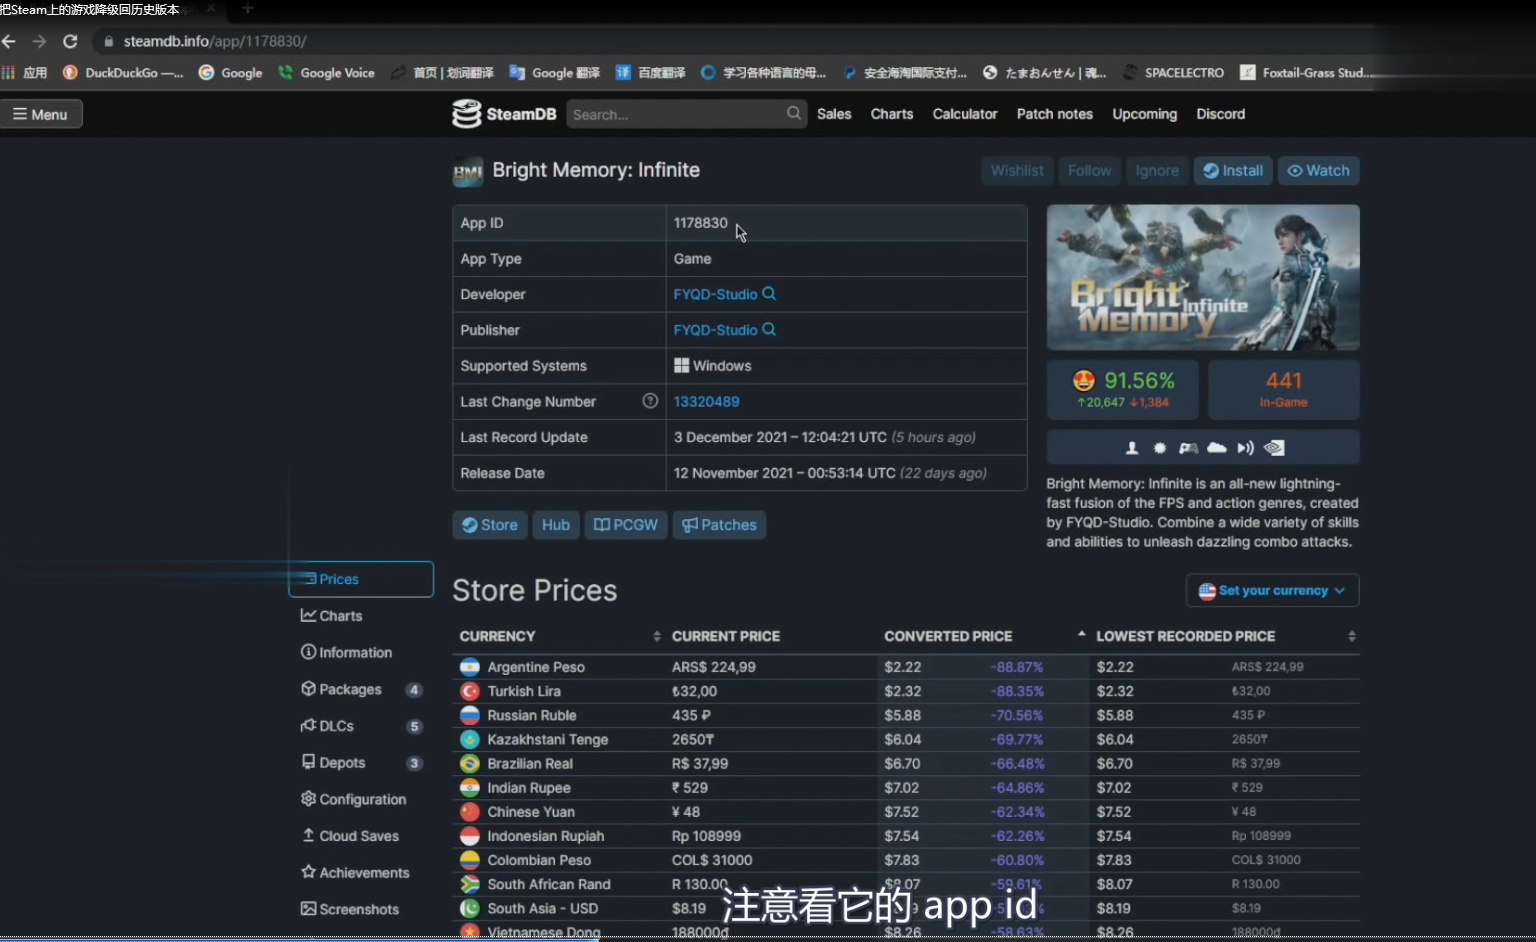
Task: Select the Information sidebar tab
Action: (x=361, y=652)
